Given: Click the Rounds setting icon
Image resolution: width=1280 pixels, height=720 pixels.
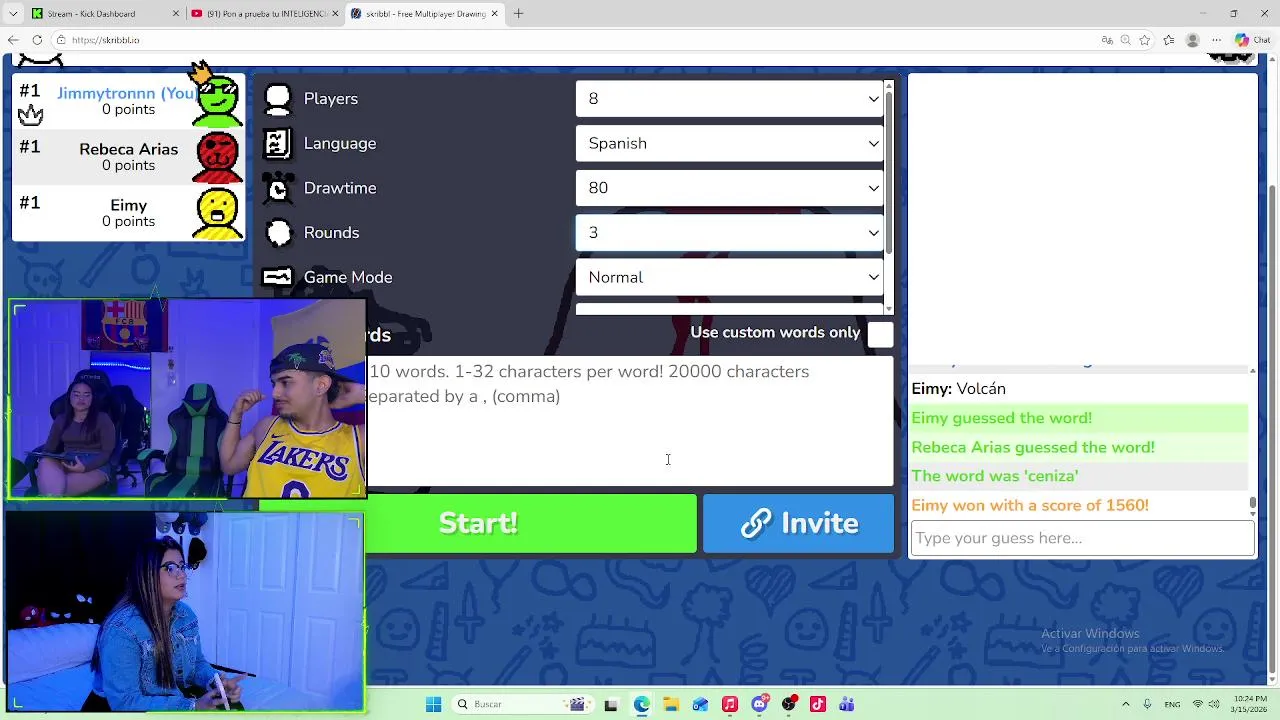Looking at the screenshot, I should pyautogui.click(x=277, y=233).
